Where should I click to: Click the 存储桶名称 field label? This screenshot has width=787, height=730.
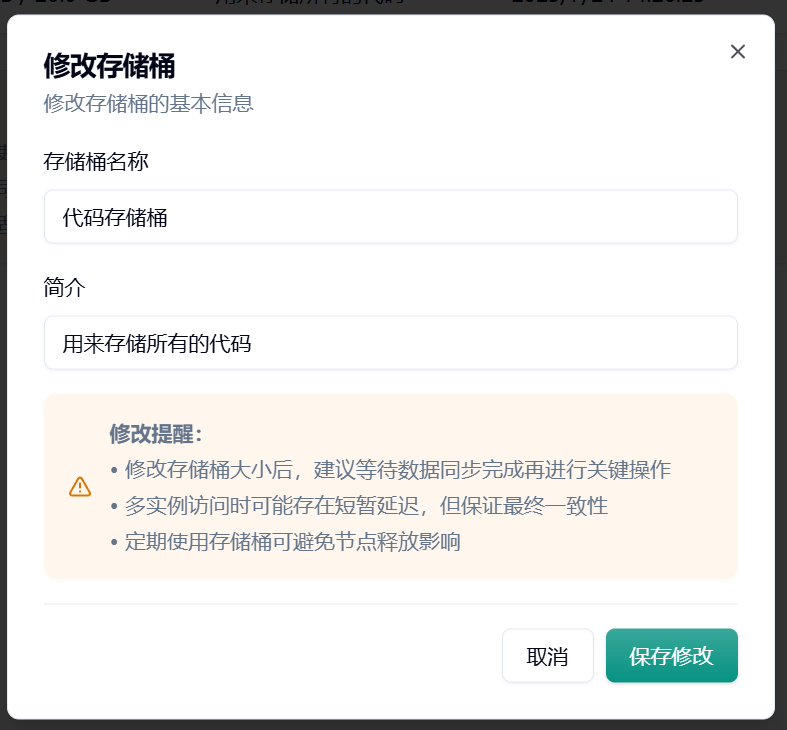tap(96, 161)
